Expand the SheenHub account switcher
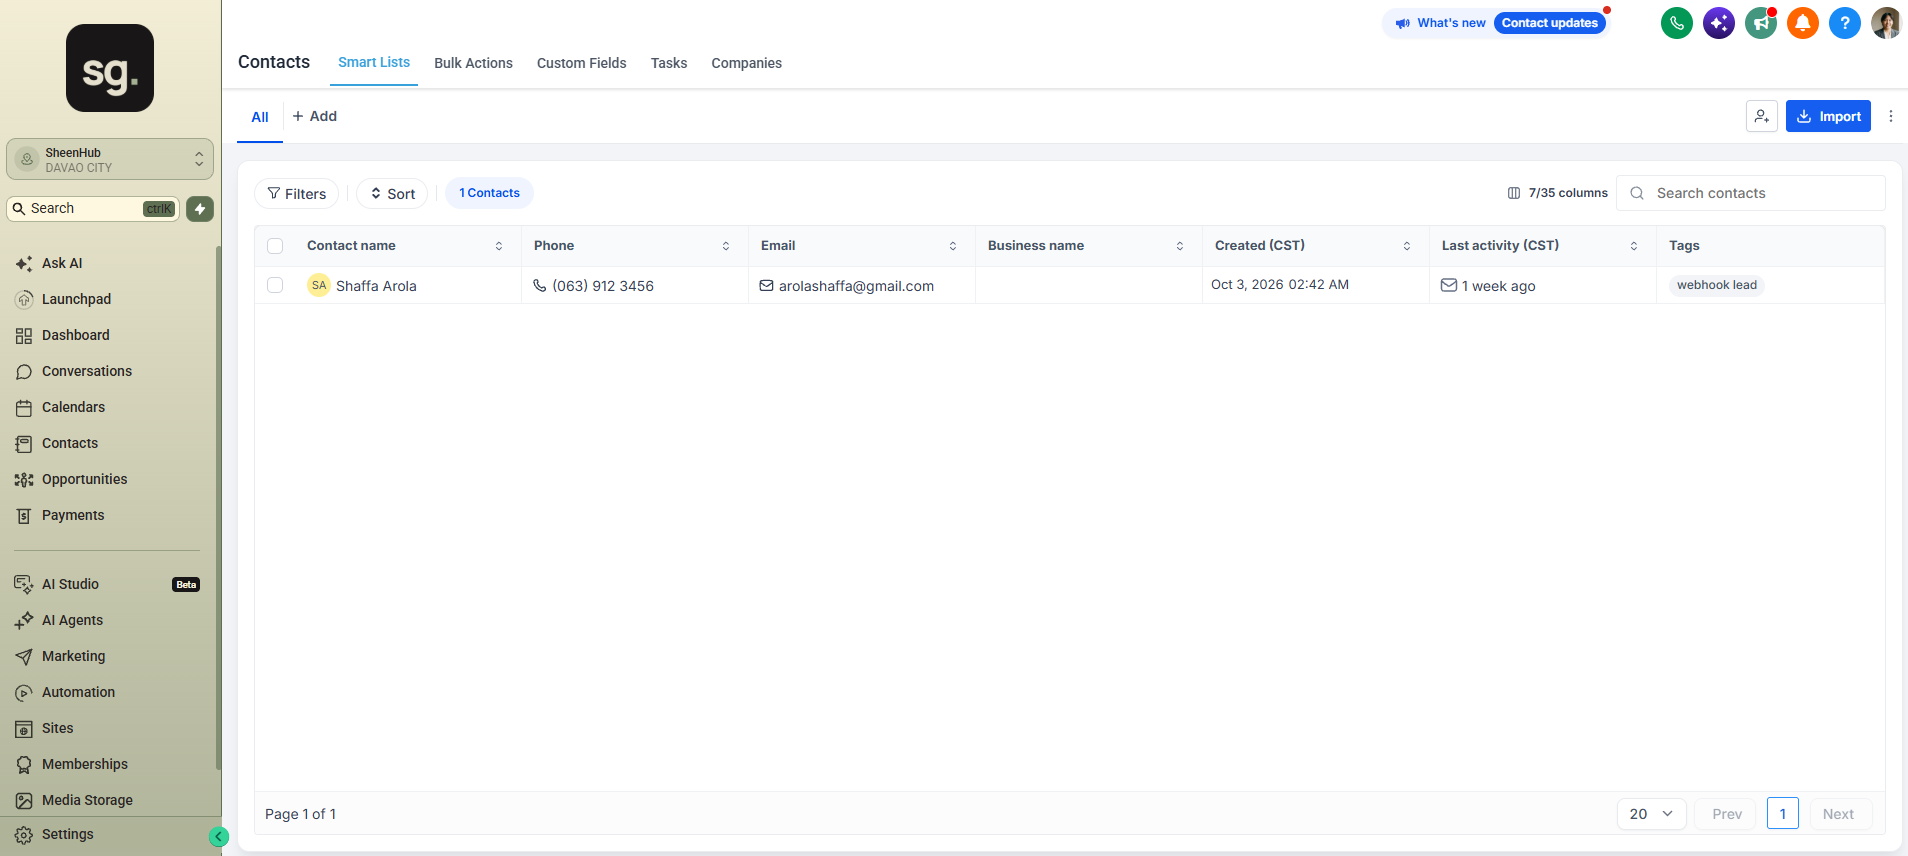The height and width of the screenshot is (856, 1908). coord(110,159)
